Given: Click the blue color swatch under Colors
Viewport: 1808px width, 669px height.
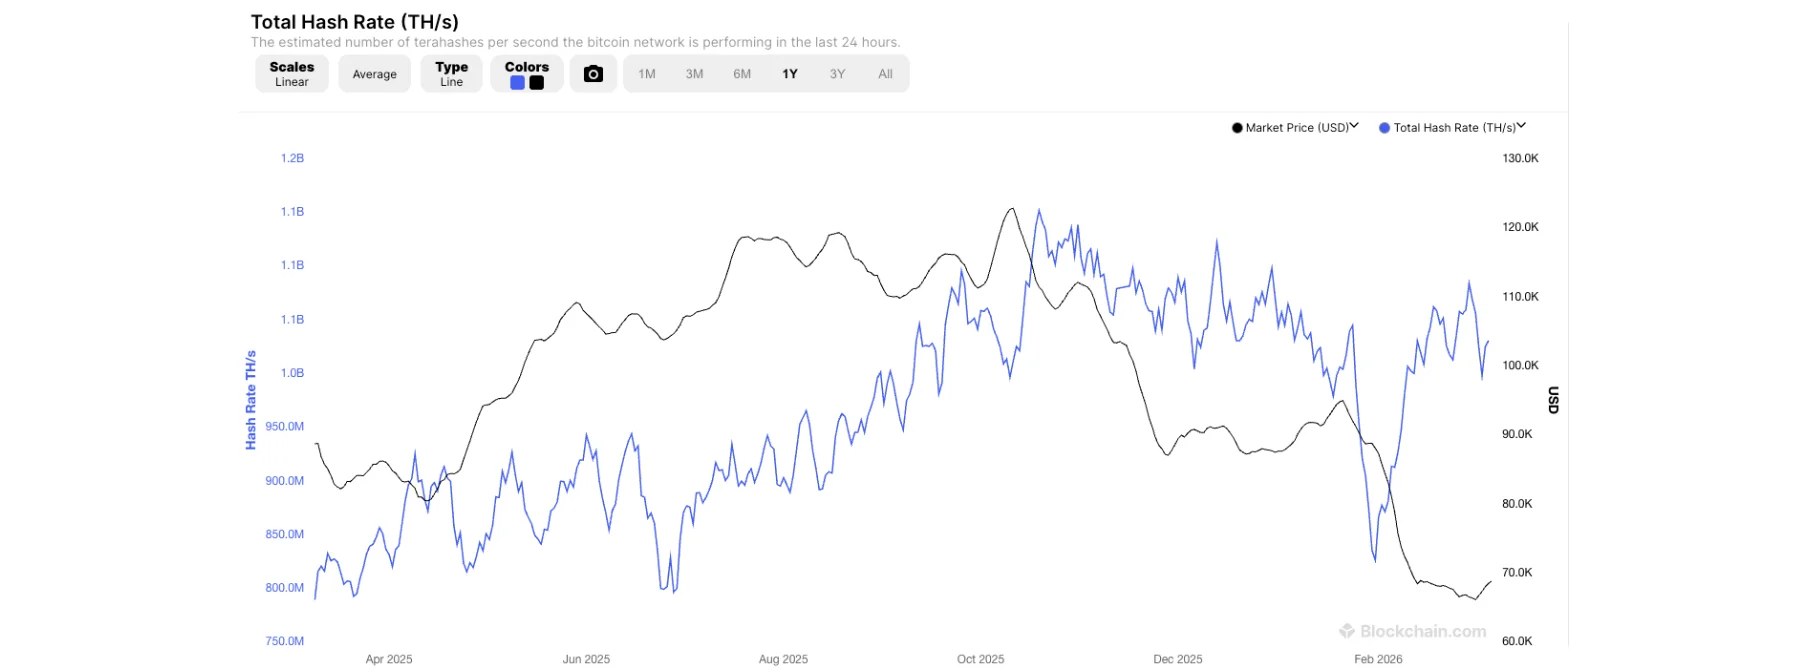Looking at the screenshot, I should pyautogui.click(x=518, y=83).
